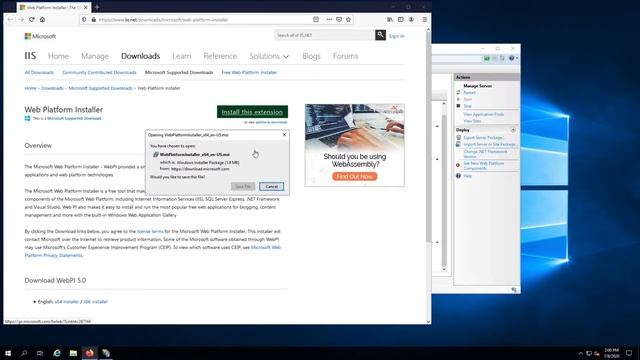Open the Firefox hamburger menu
Viewport: 640px width, 360px height.
pos(424,19)
